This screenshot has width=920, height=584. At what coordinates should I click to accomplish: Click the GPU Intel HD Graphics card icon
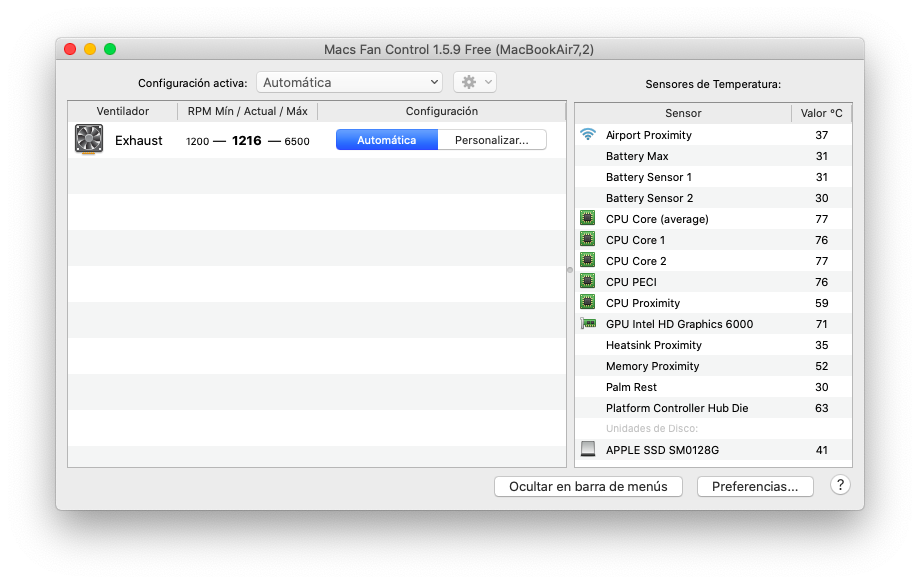click(x=588, y=324)
